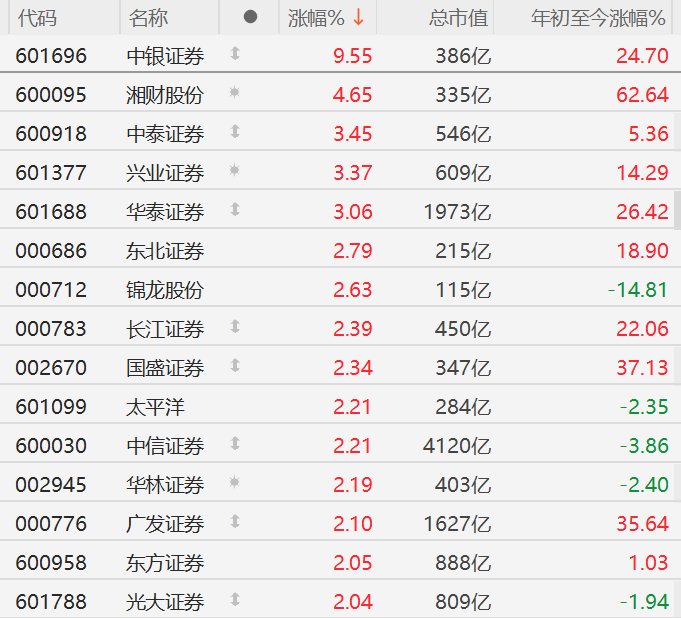Click the double-arrow icon beside 中银证券
This screenshot has height=618, width=681.
235,54
